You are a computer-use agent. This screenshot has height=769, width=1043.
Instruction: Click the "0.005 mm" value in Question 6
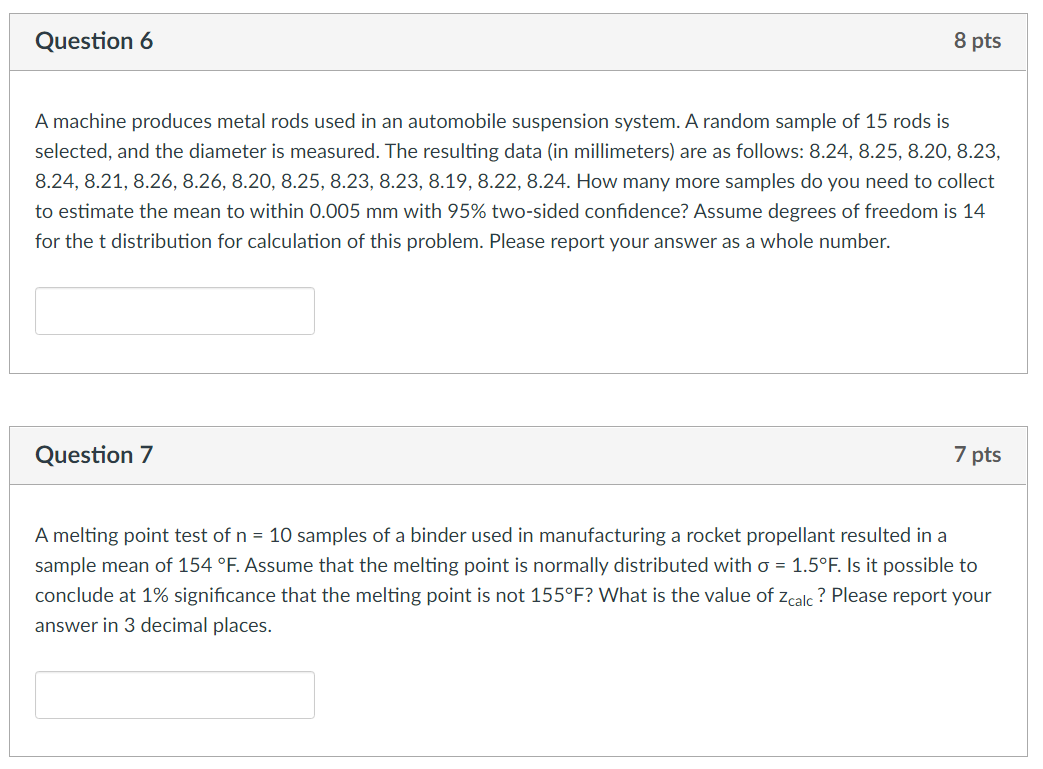point(354,211)
